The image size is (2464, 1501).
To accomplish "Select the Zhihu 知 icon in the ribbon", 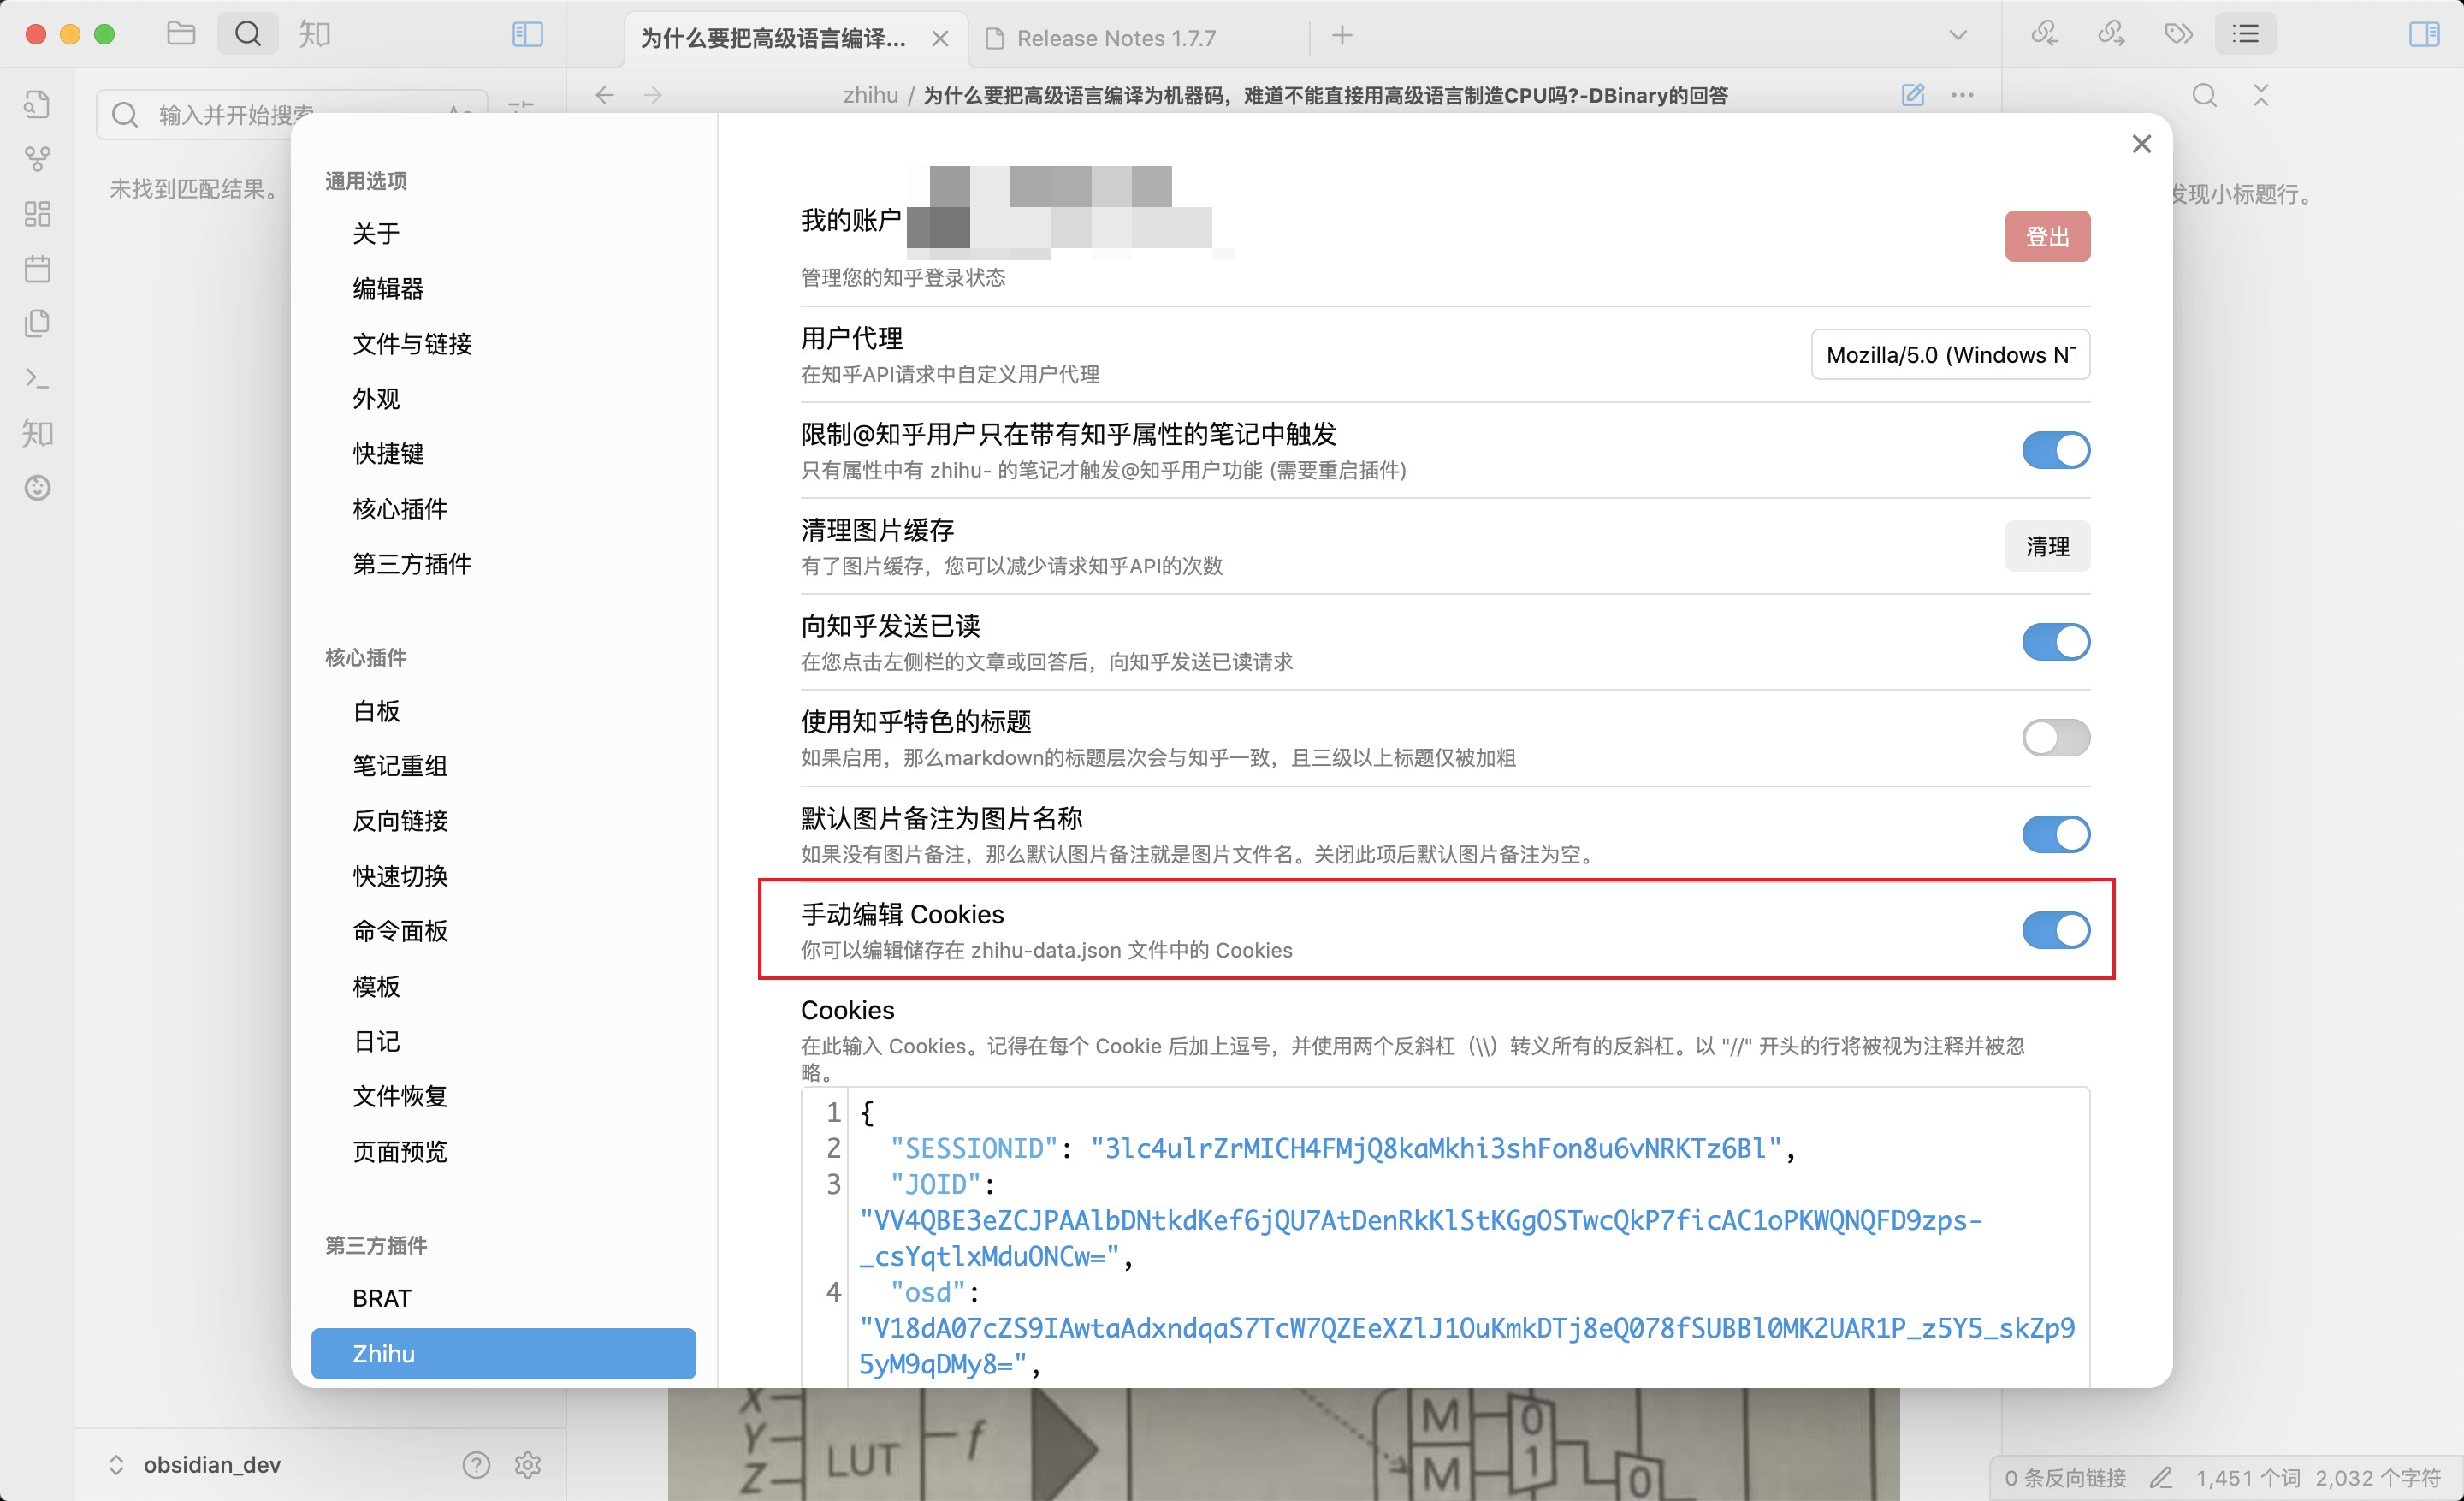I will [37, 434].
